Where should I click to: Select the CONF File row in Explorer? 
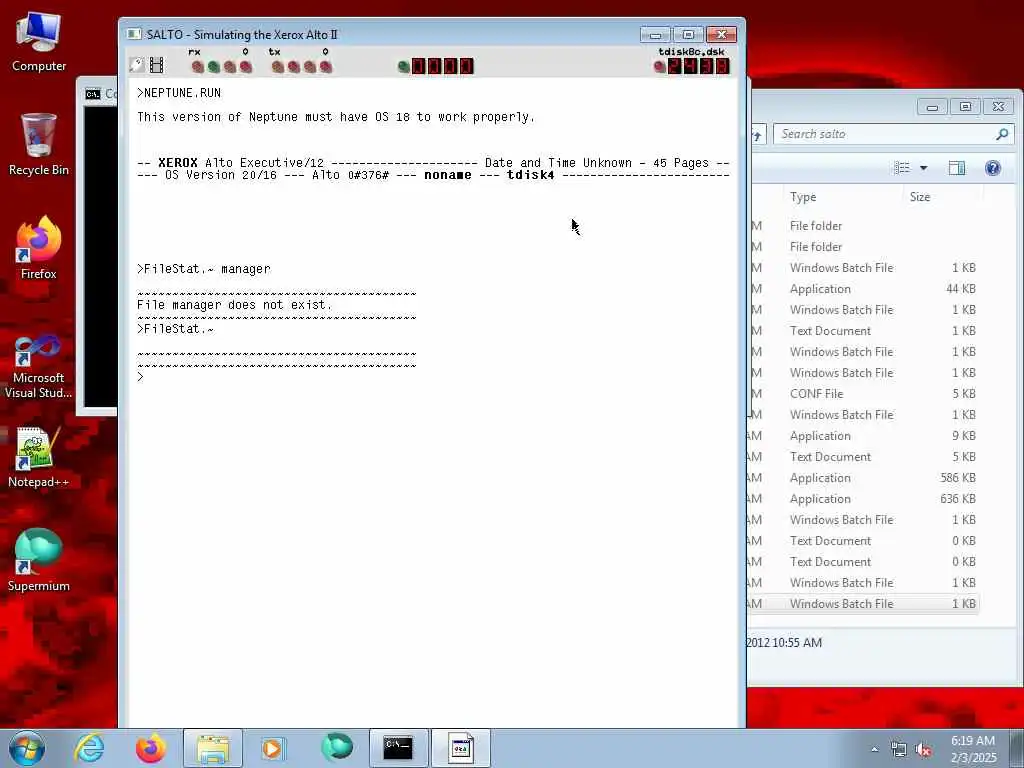(863, 394)
